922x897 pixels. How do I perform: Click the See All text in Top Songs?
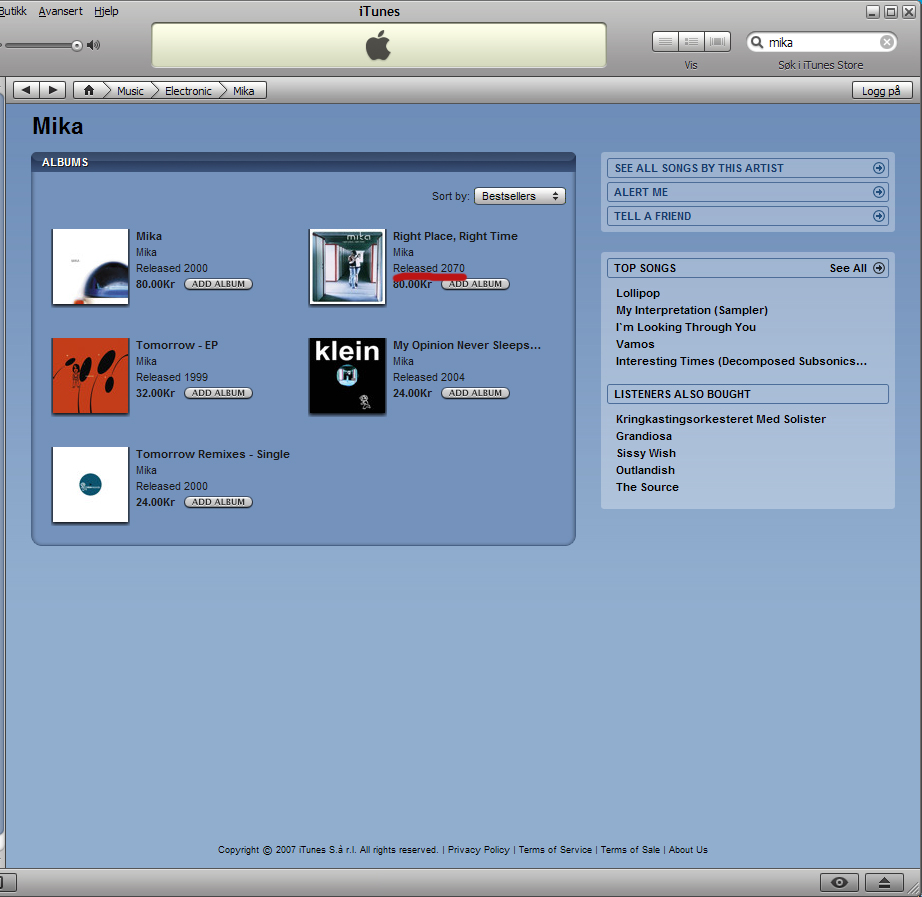point(848,268)
